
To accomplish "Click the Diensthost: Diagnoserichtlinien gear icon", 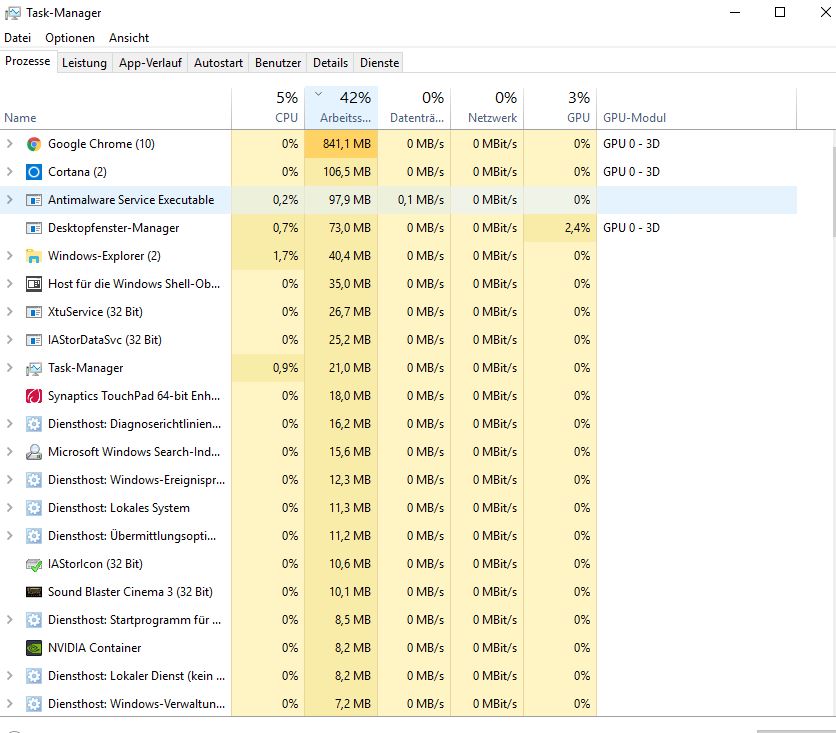I will (34, 424).
